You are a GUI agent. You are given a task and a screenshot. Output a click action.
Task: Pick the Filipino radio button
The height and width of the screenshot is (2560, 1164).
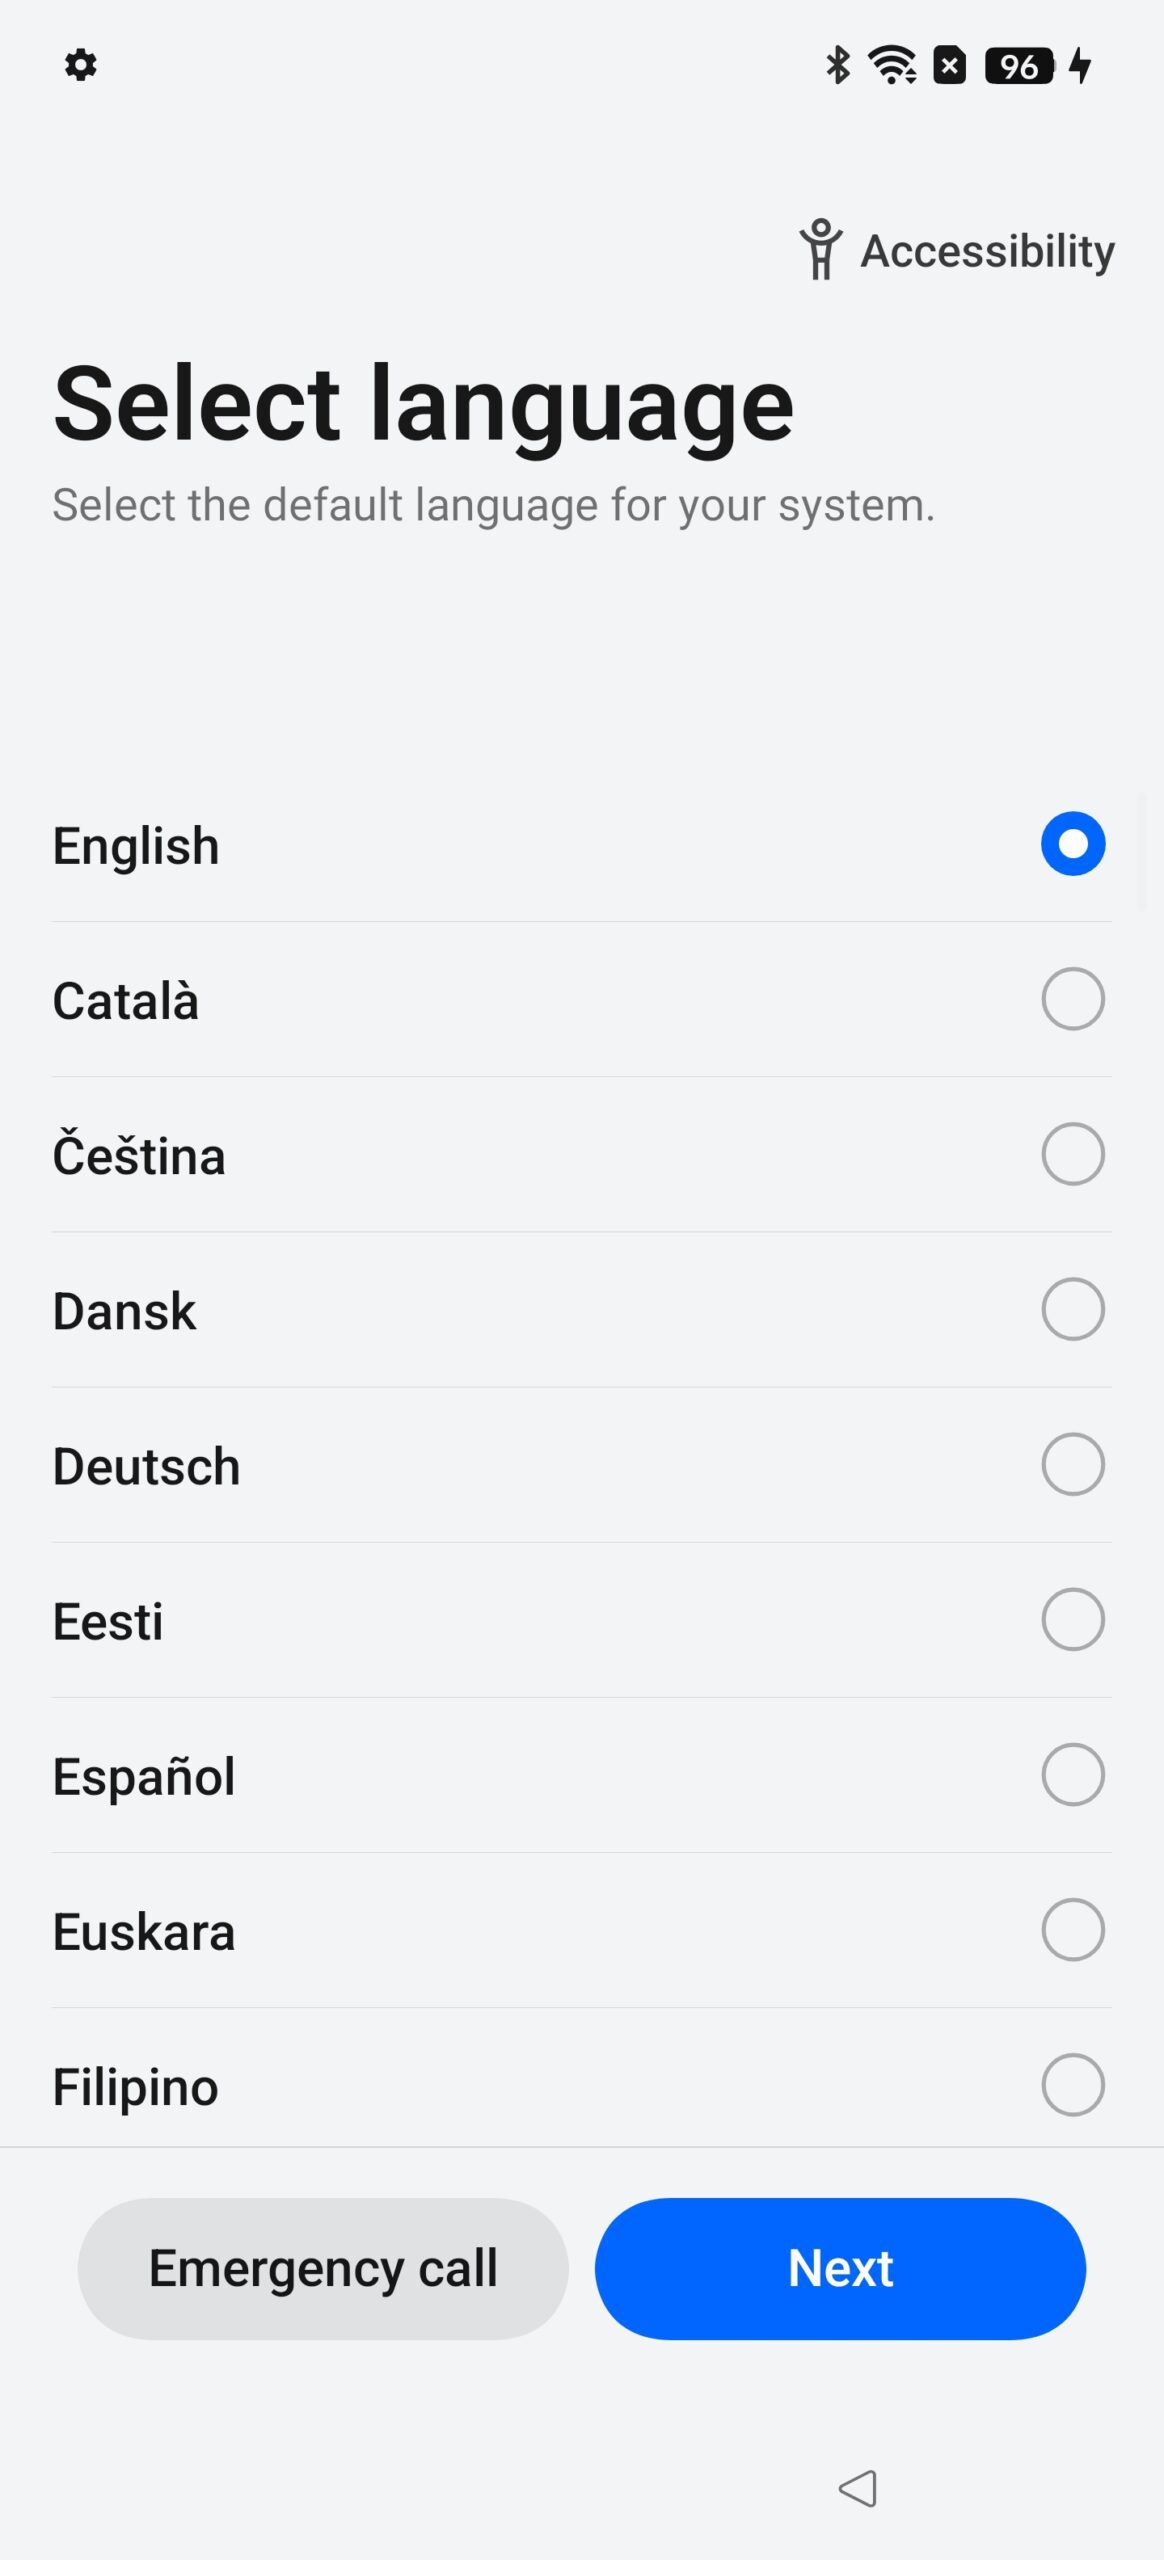click(1072, 2085)
